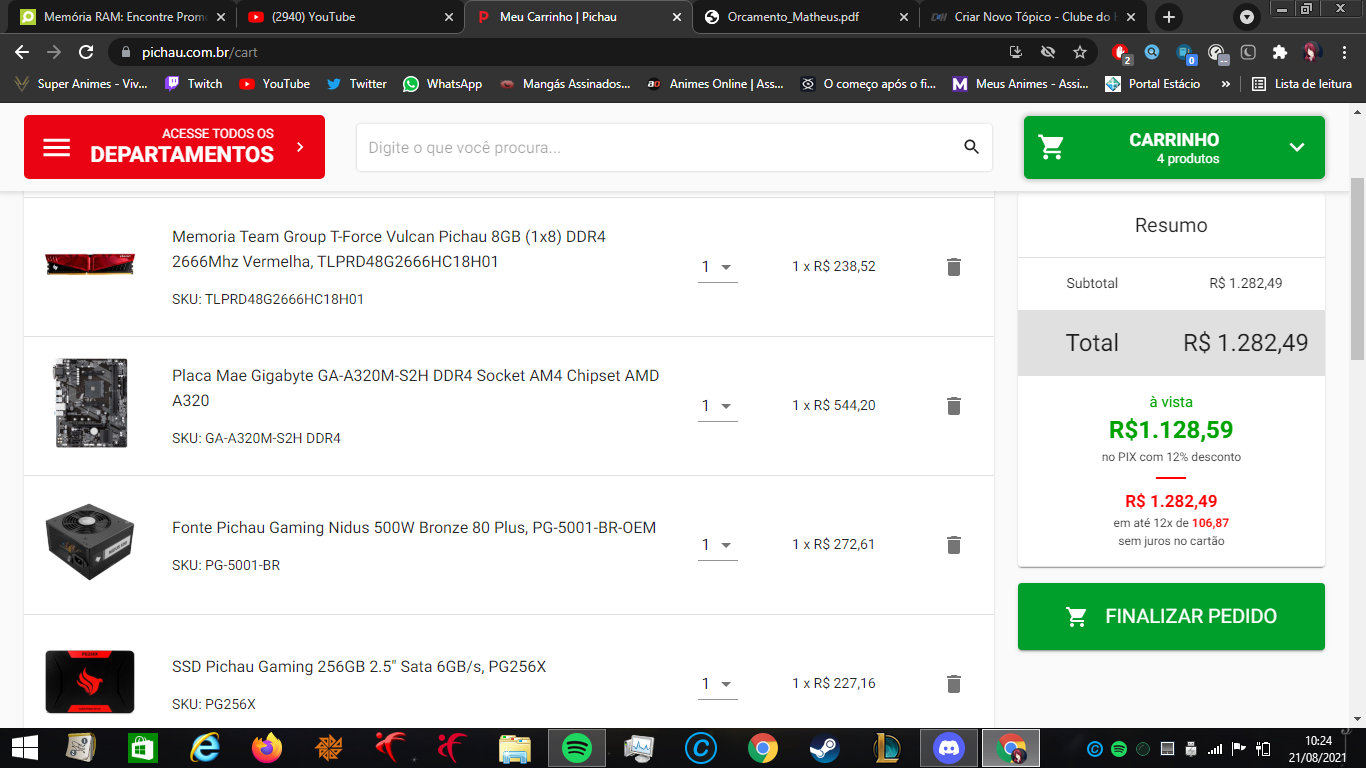This screenshot has height=768, width=1366.
Task: Click the install app icon in the address bar
Action: pos(1016,52)
